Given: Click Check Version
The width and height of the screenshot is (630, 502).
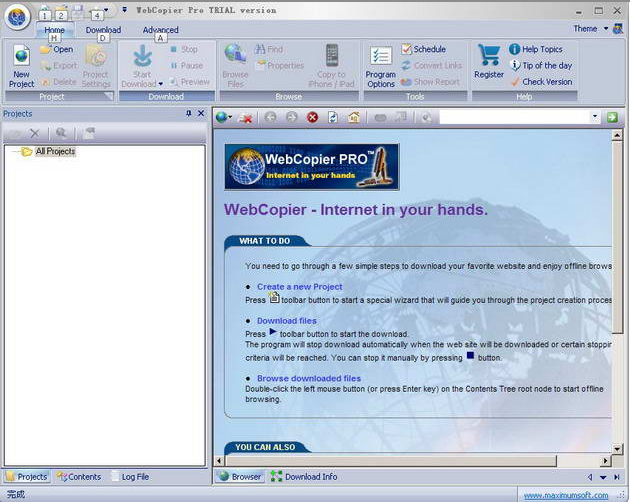Looking at the screenshot, I should tap(541, 82).
